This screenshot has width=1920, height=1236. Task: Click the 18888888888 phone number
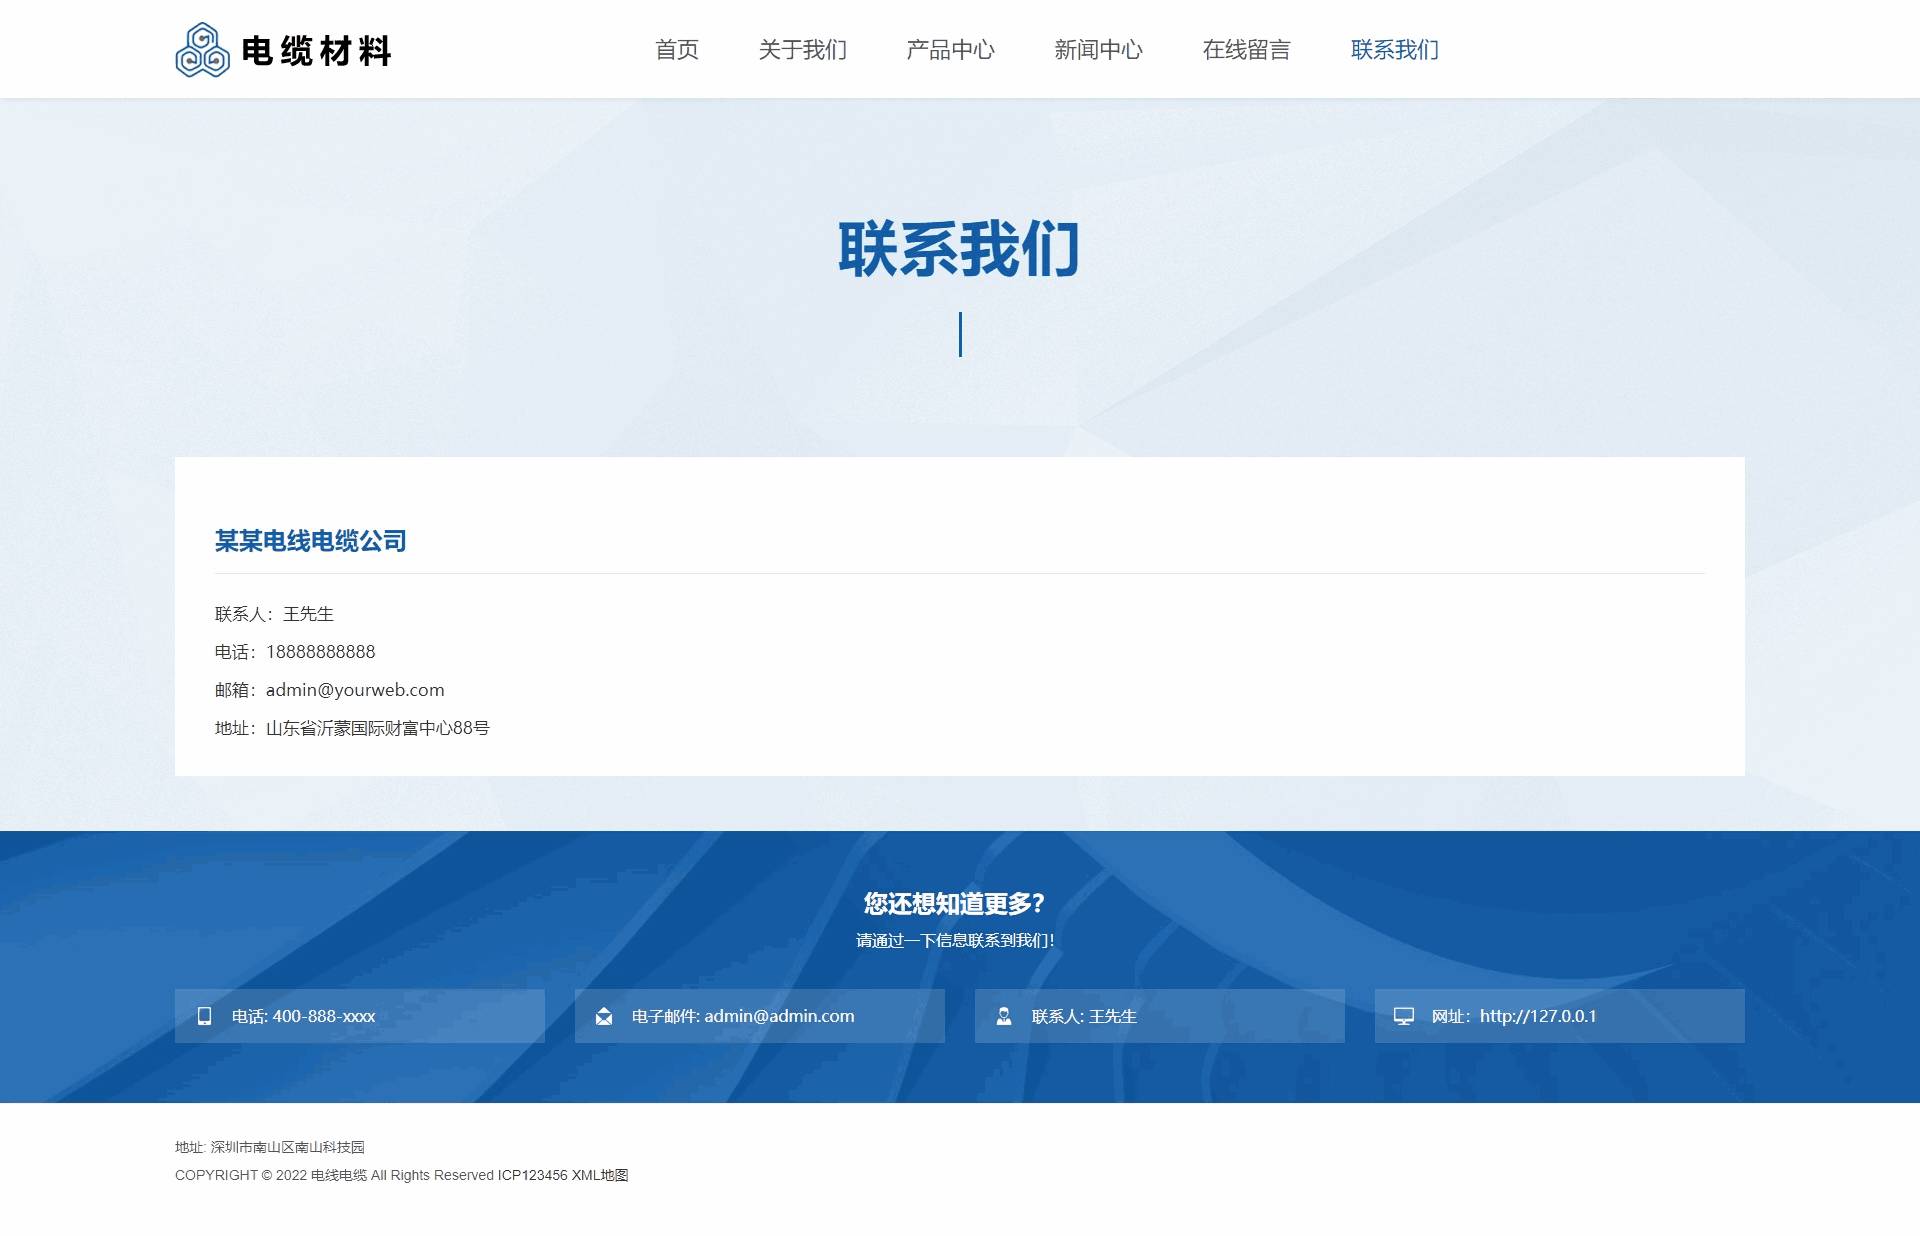tap(321, 651)
